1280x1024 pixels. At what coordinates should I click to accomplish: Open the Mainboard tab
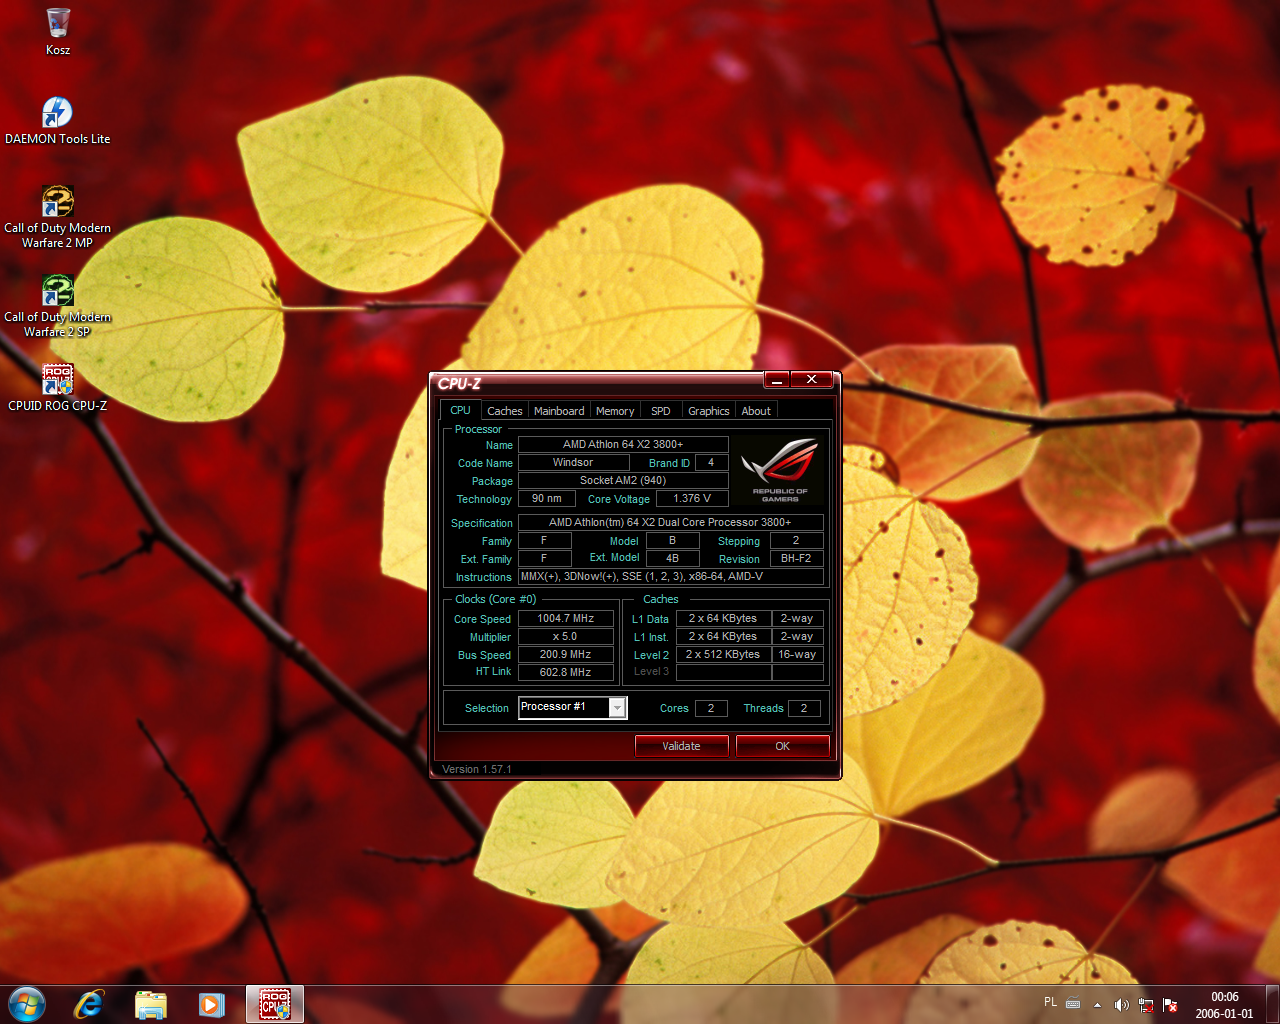[559, 411]
